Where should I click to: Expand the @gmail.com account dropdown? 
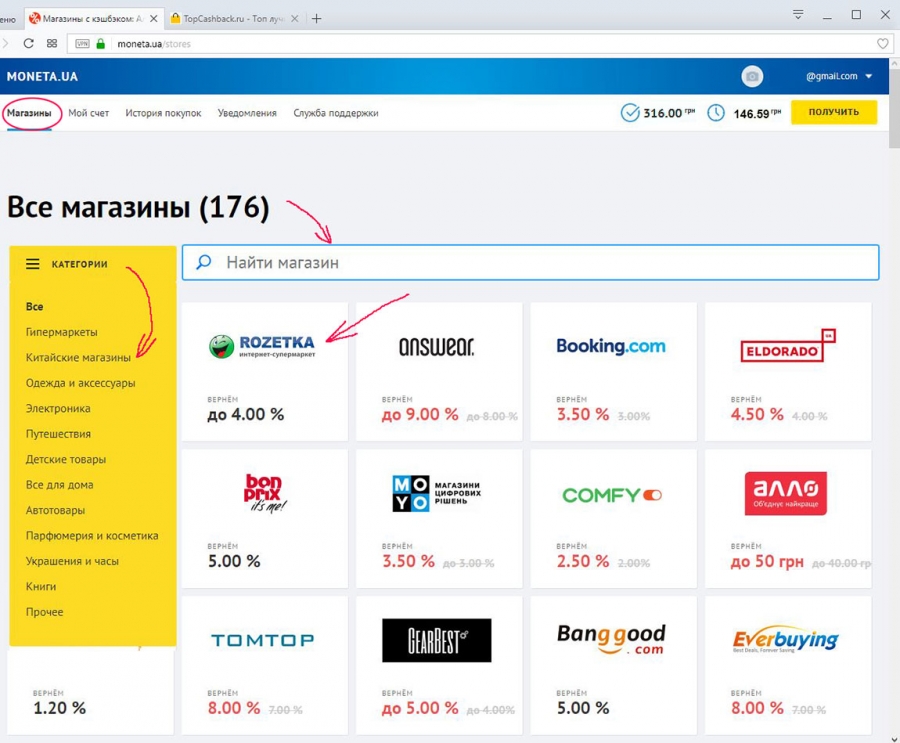click(x=839, y=76)
